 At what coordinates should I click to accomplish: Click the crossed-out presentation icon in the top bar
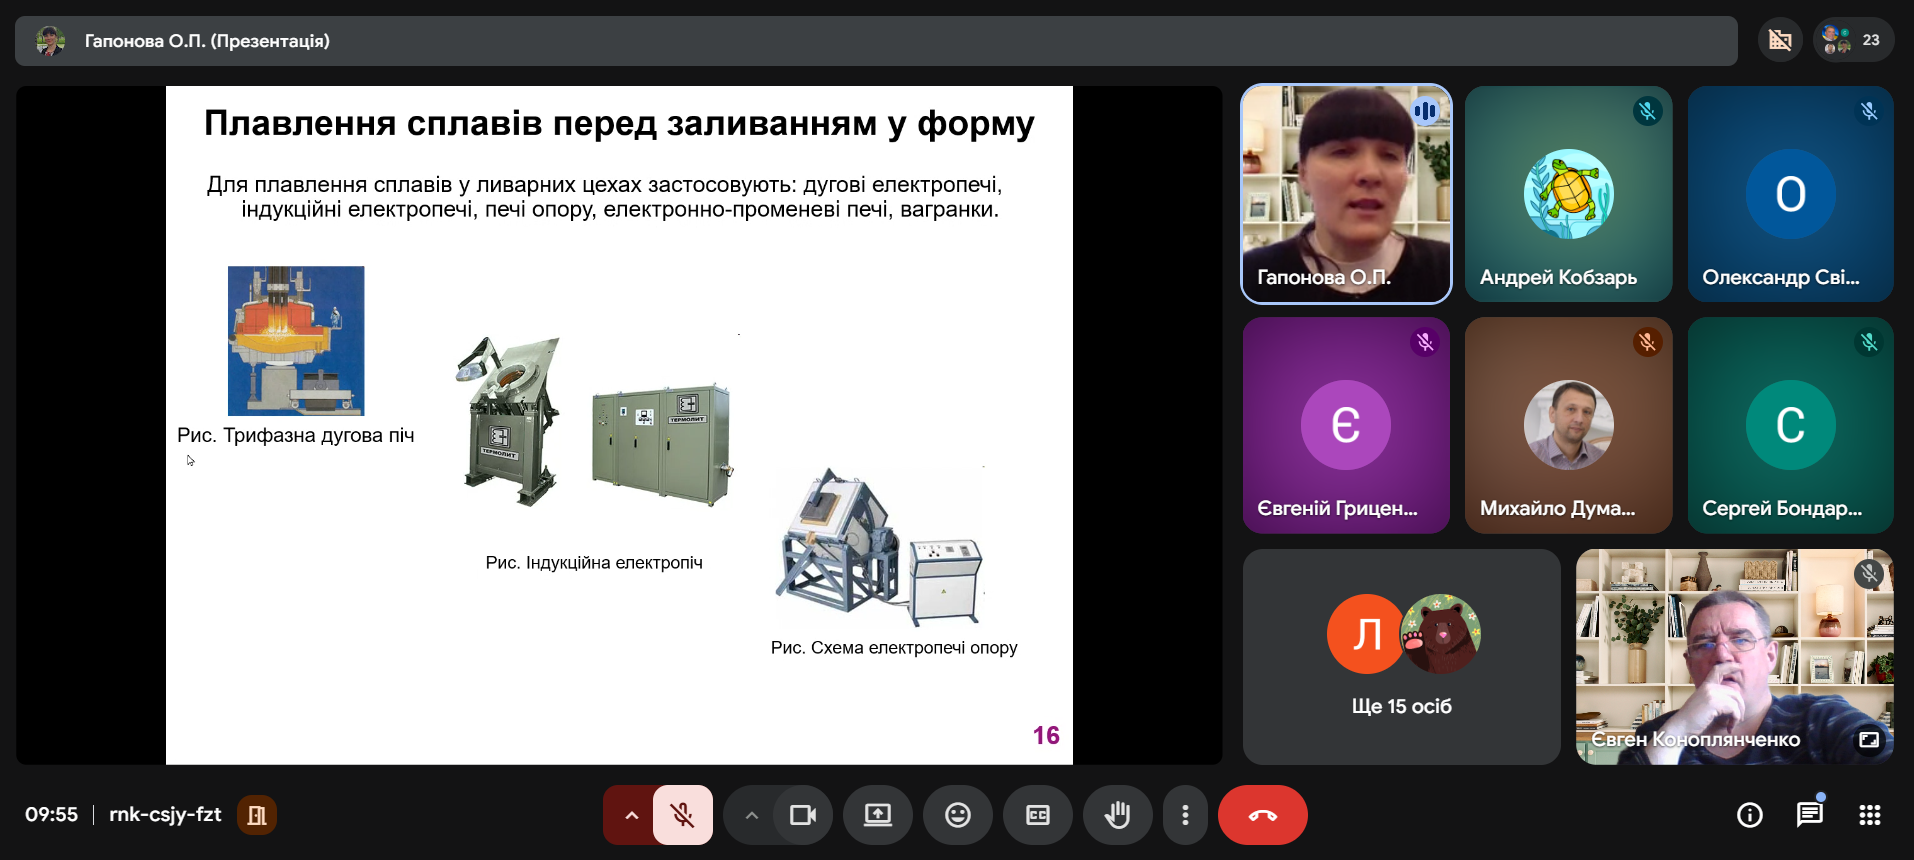point(1780,40)
